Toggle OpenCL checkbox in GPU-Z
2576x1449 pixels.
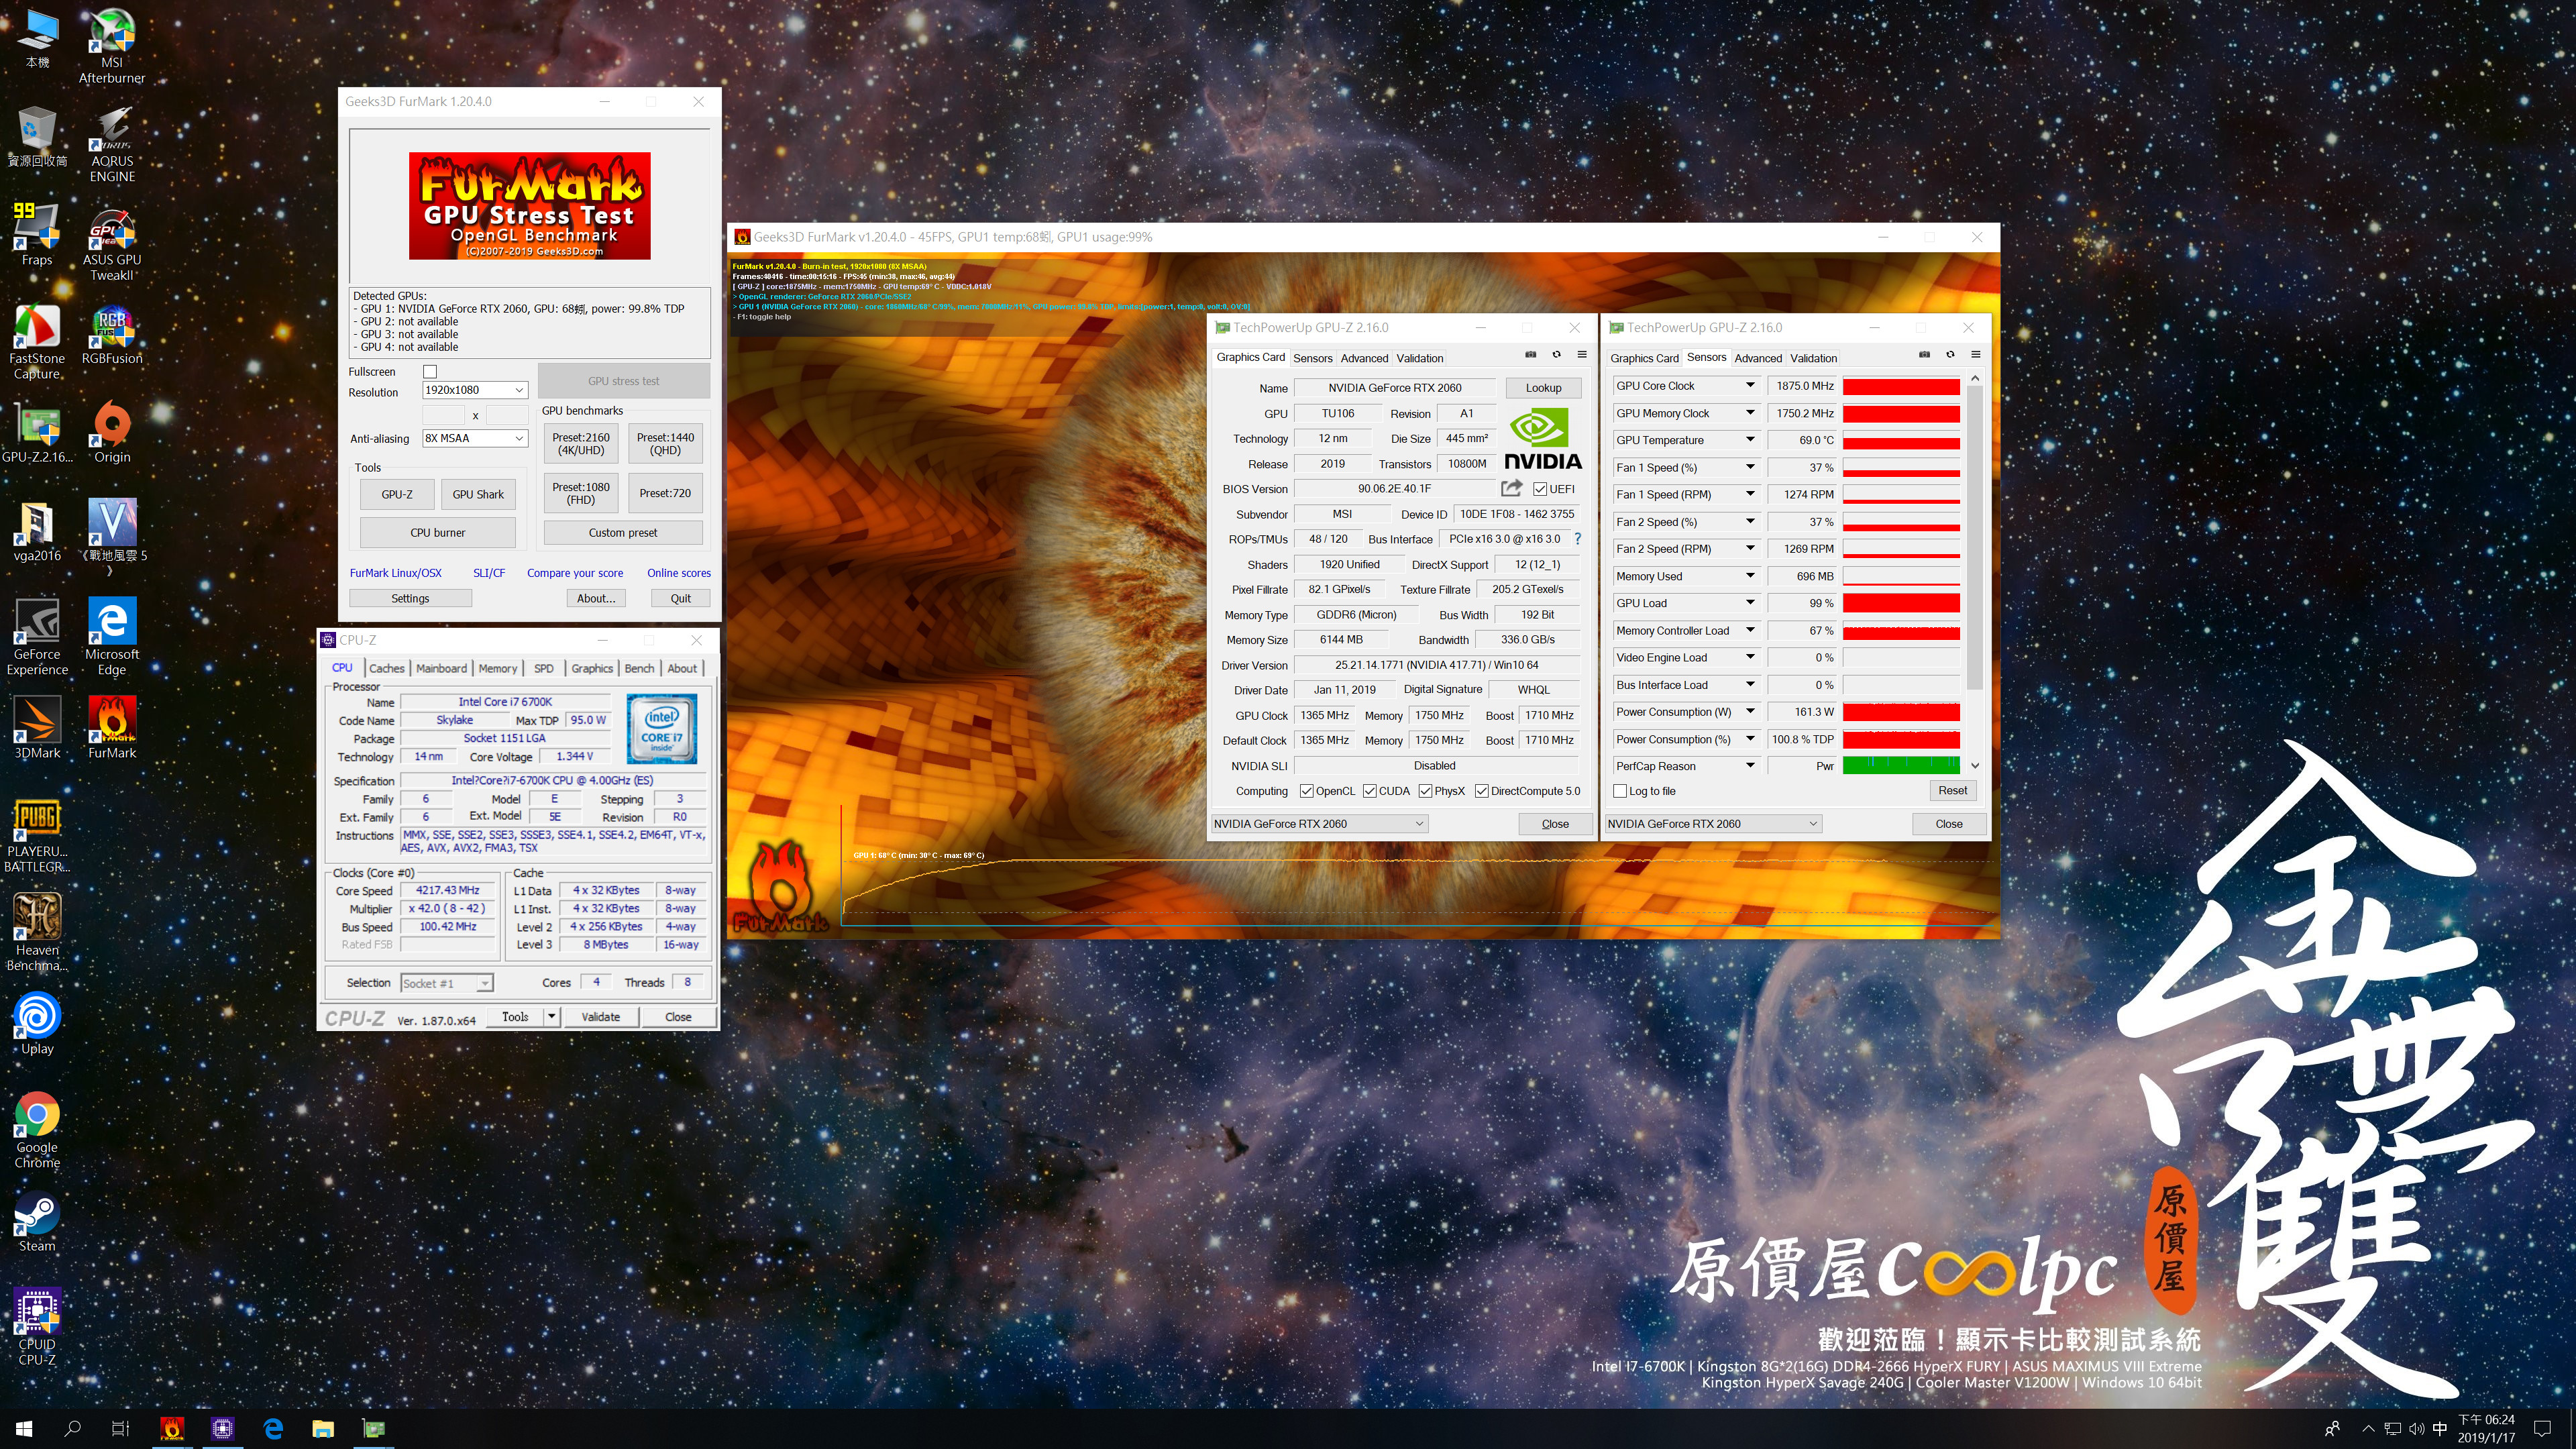[1306, 791]
